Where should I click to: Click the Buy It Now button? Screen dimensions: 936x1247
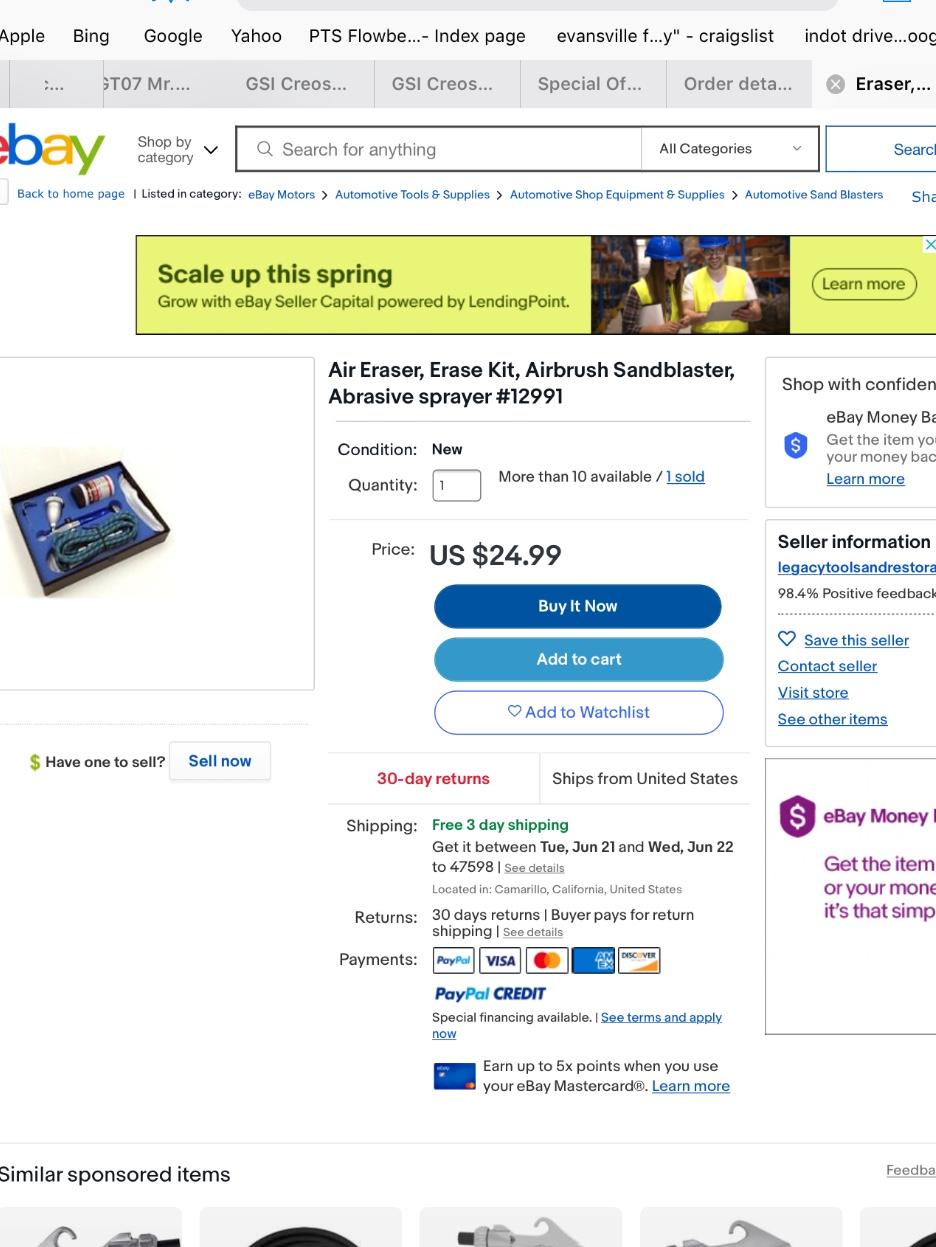(578, 606)
